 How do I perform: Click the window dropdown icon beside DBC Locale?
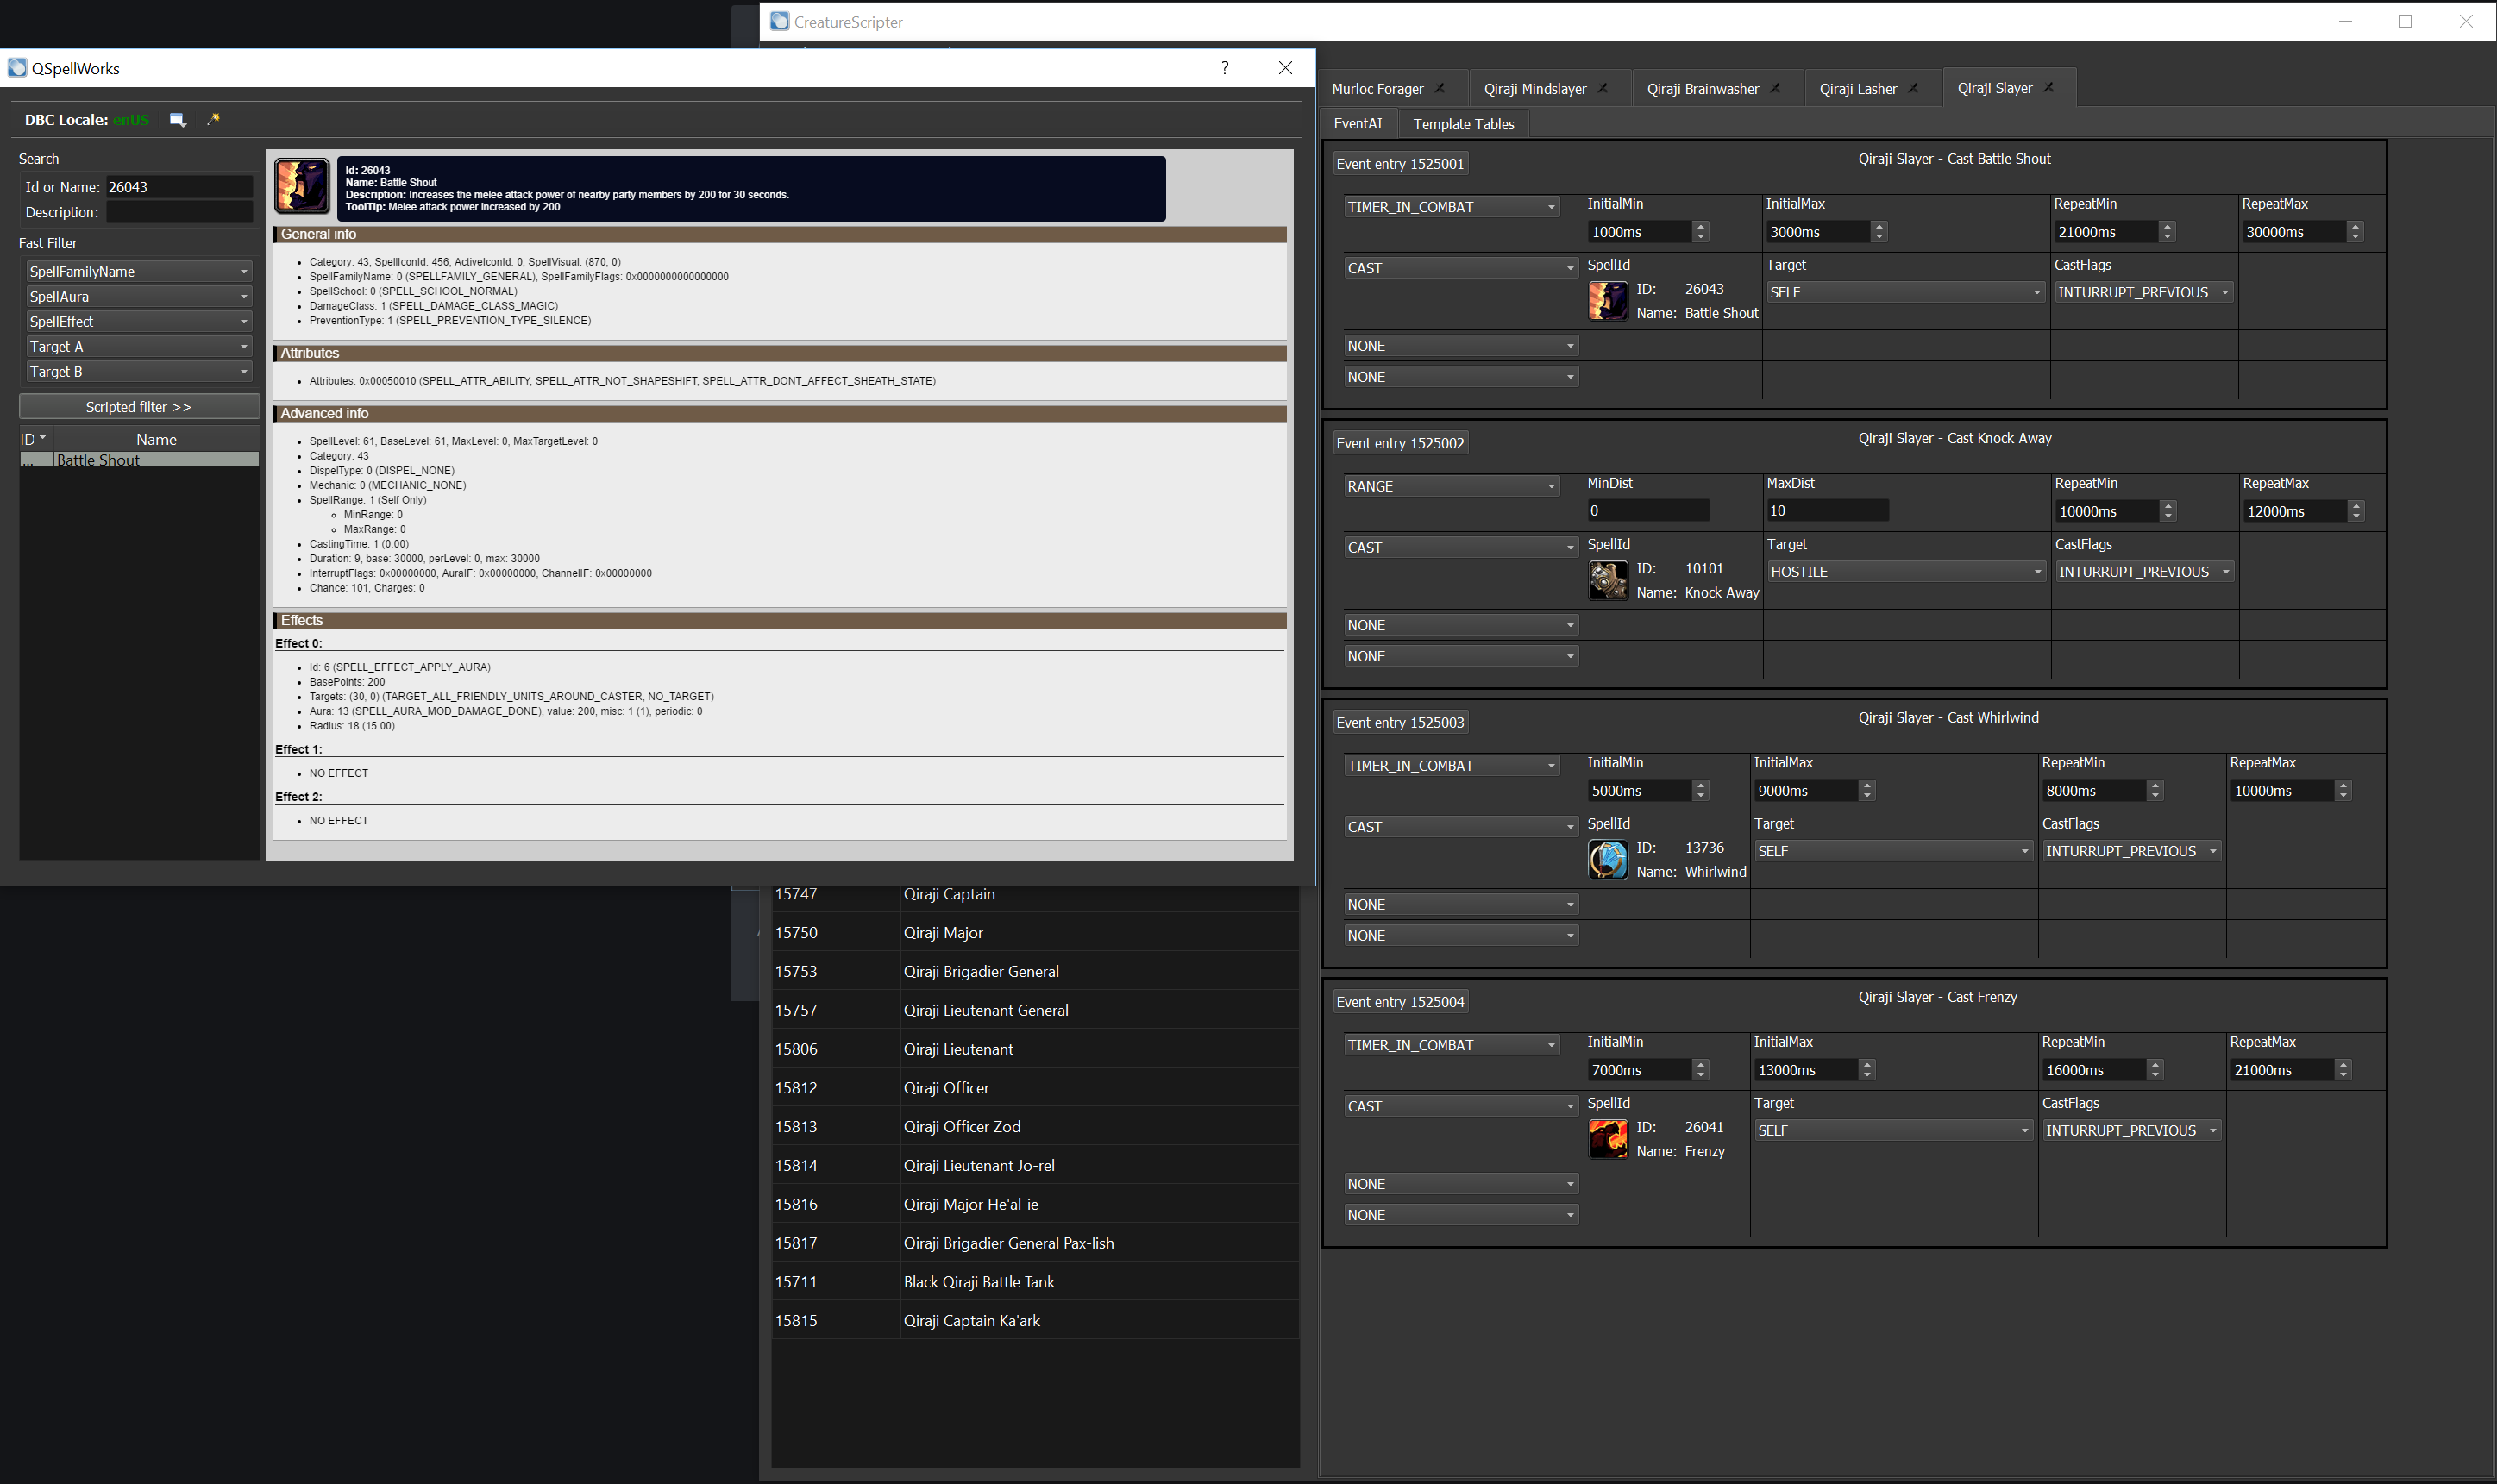tap(178, 120)
